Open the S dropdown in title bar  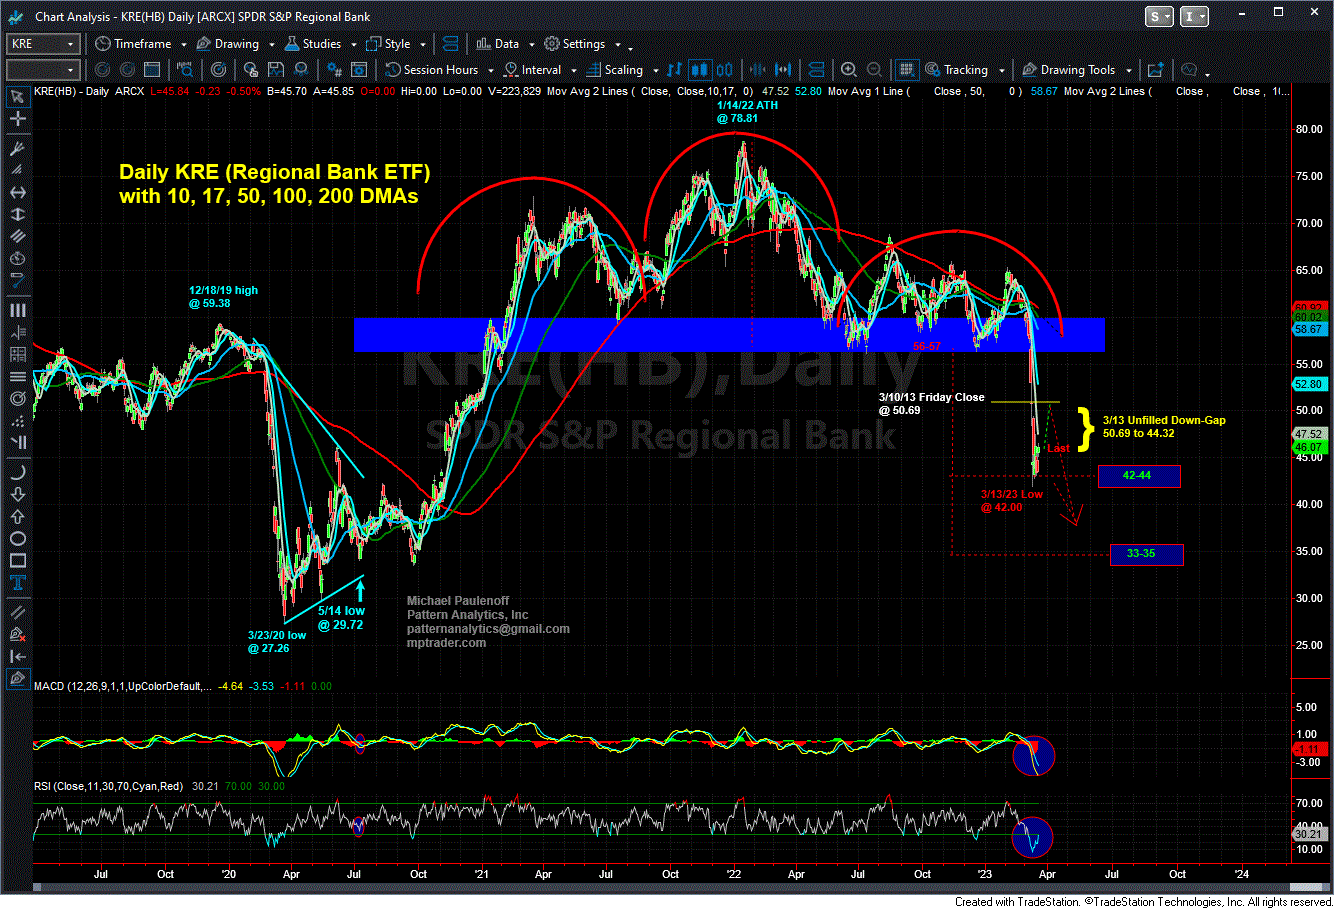1161,17
